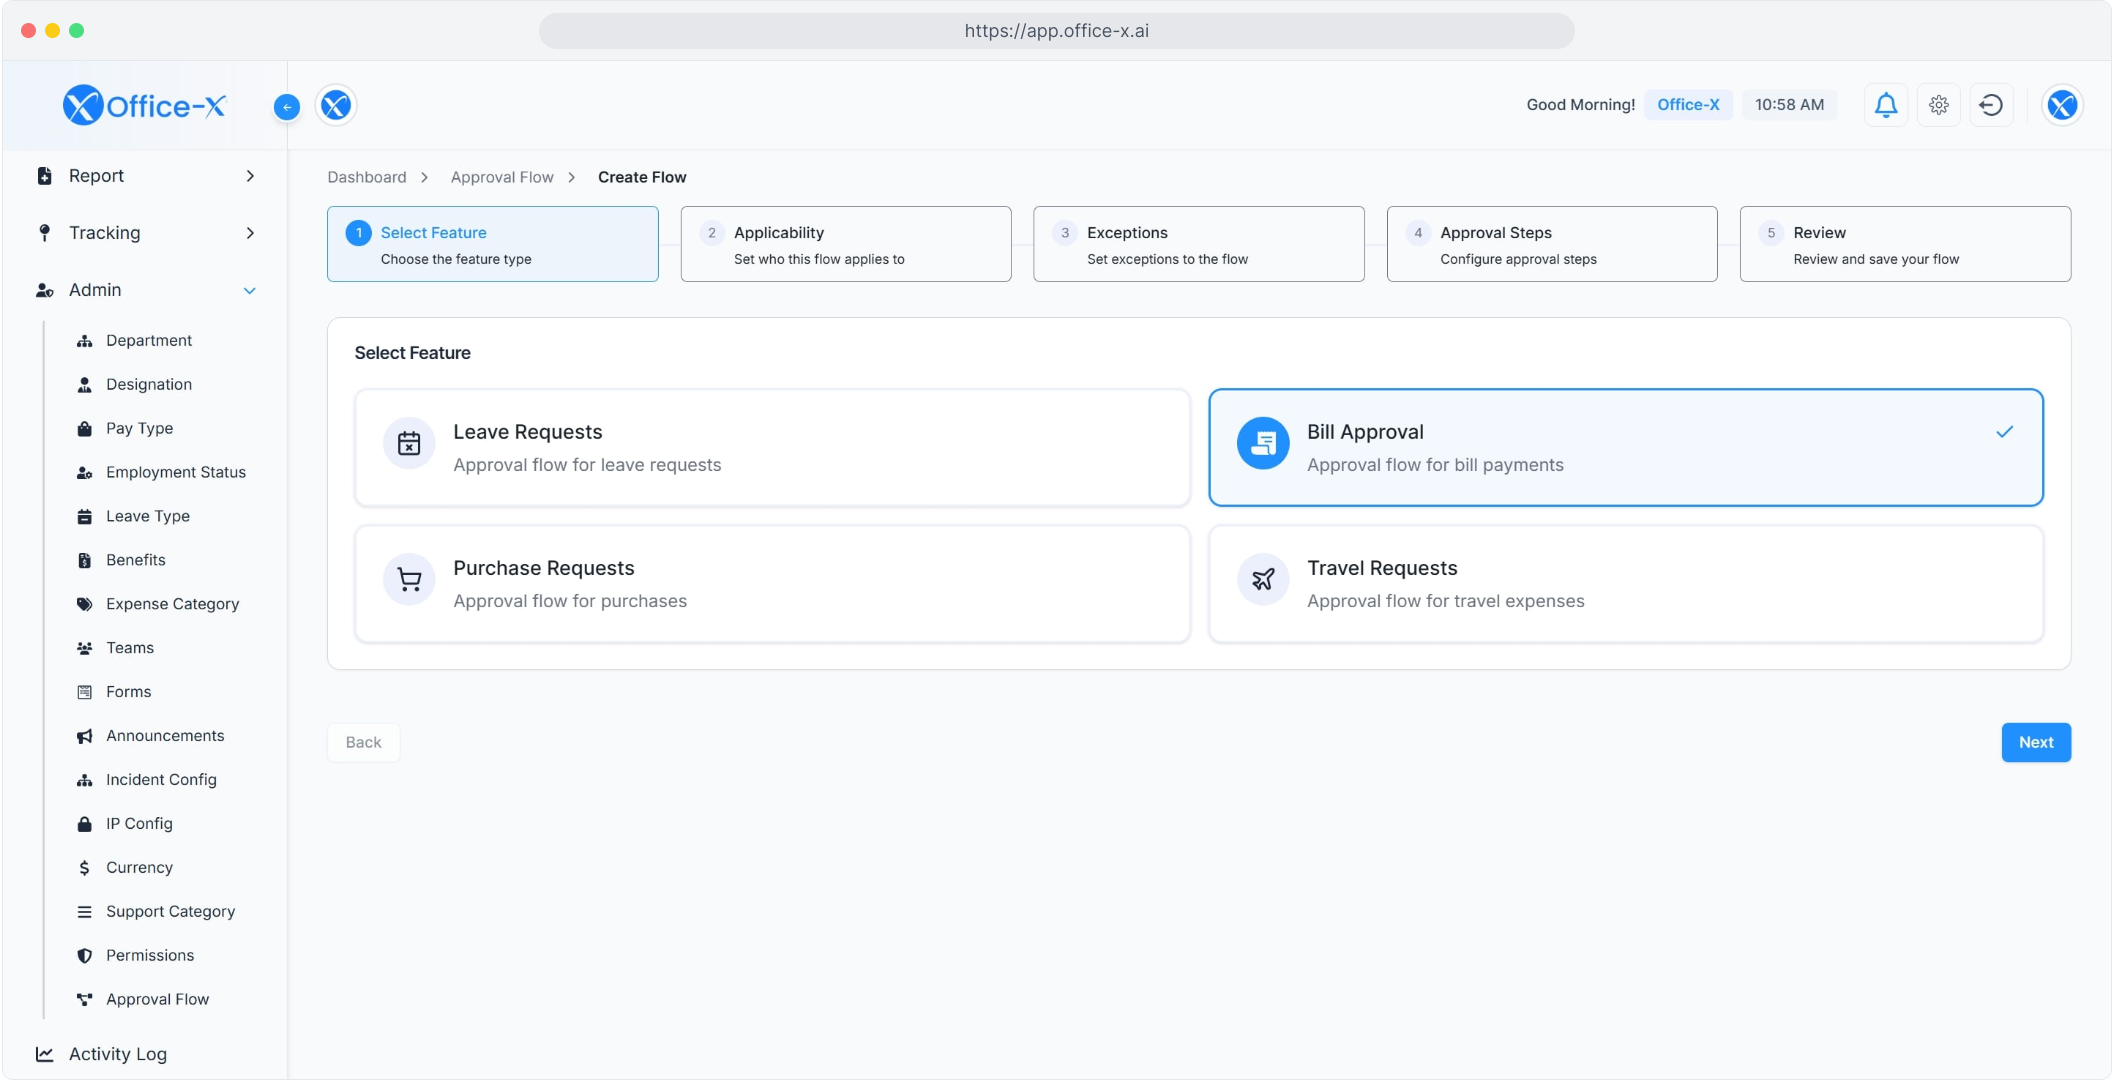The width and height of the screenshot is (2114, 1080).
Task: Click the browser URL address bar
Action: pos(1056,31)
